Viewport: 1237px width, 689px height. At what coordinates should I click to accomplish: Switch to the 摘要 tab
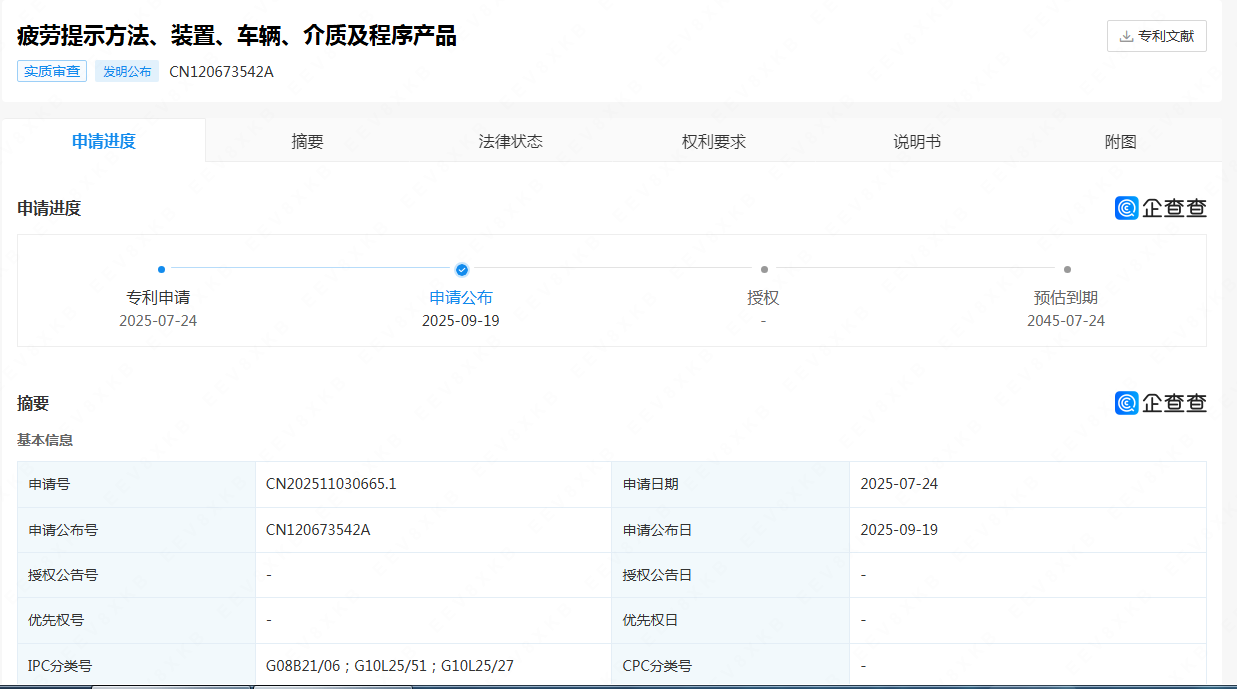pyautogui.click(x=307, y=142)
